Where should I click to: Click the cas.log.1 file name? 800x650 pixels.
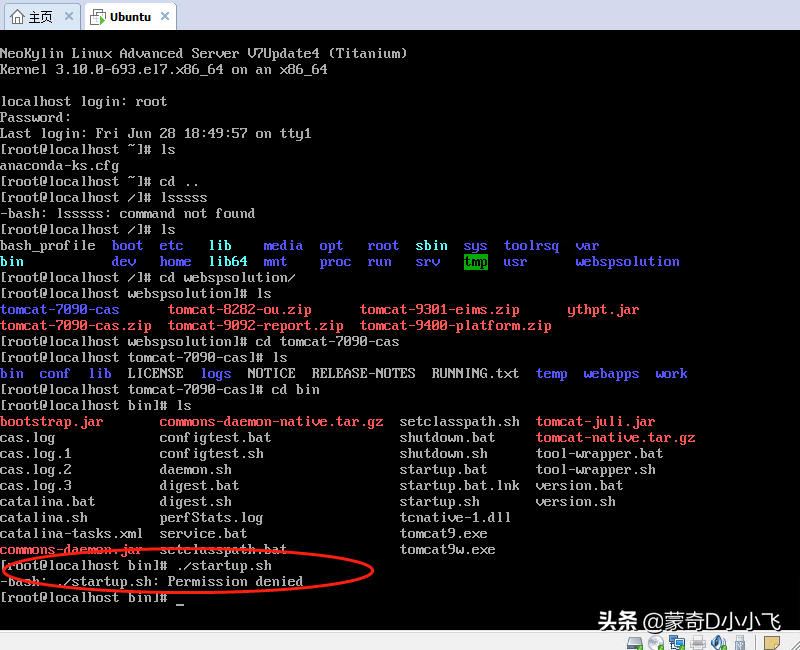point(36,454)
